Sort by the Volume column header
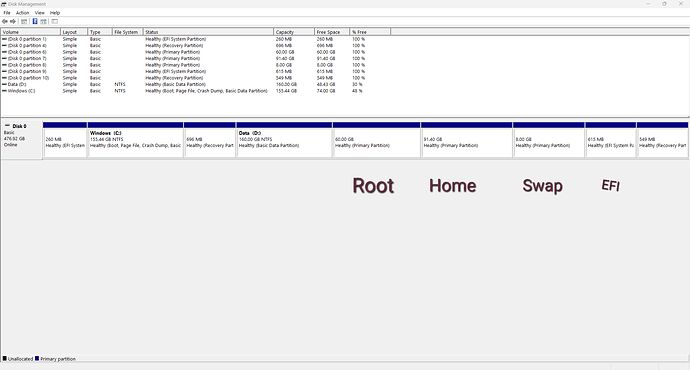 click(x=31, y=32)
